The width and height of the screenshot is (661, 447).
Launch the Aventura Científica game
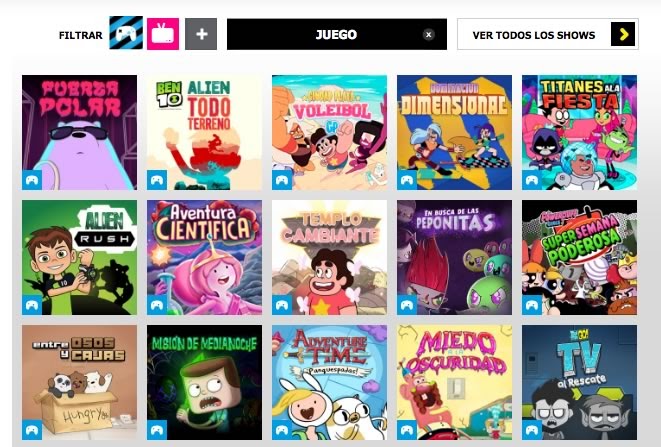pos(204,257)
